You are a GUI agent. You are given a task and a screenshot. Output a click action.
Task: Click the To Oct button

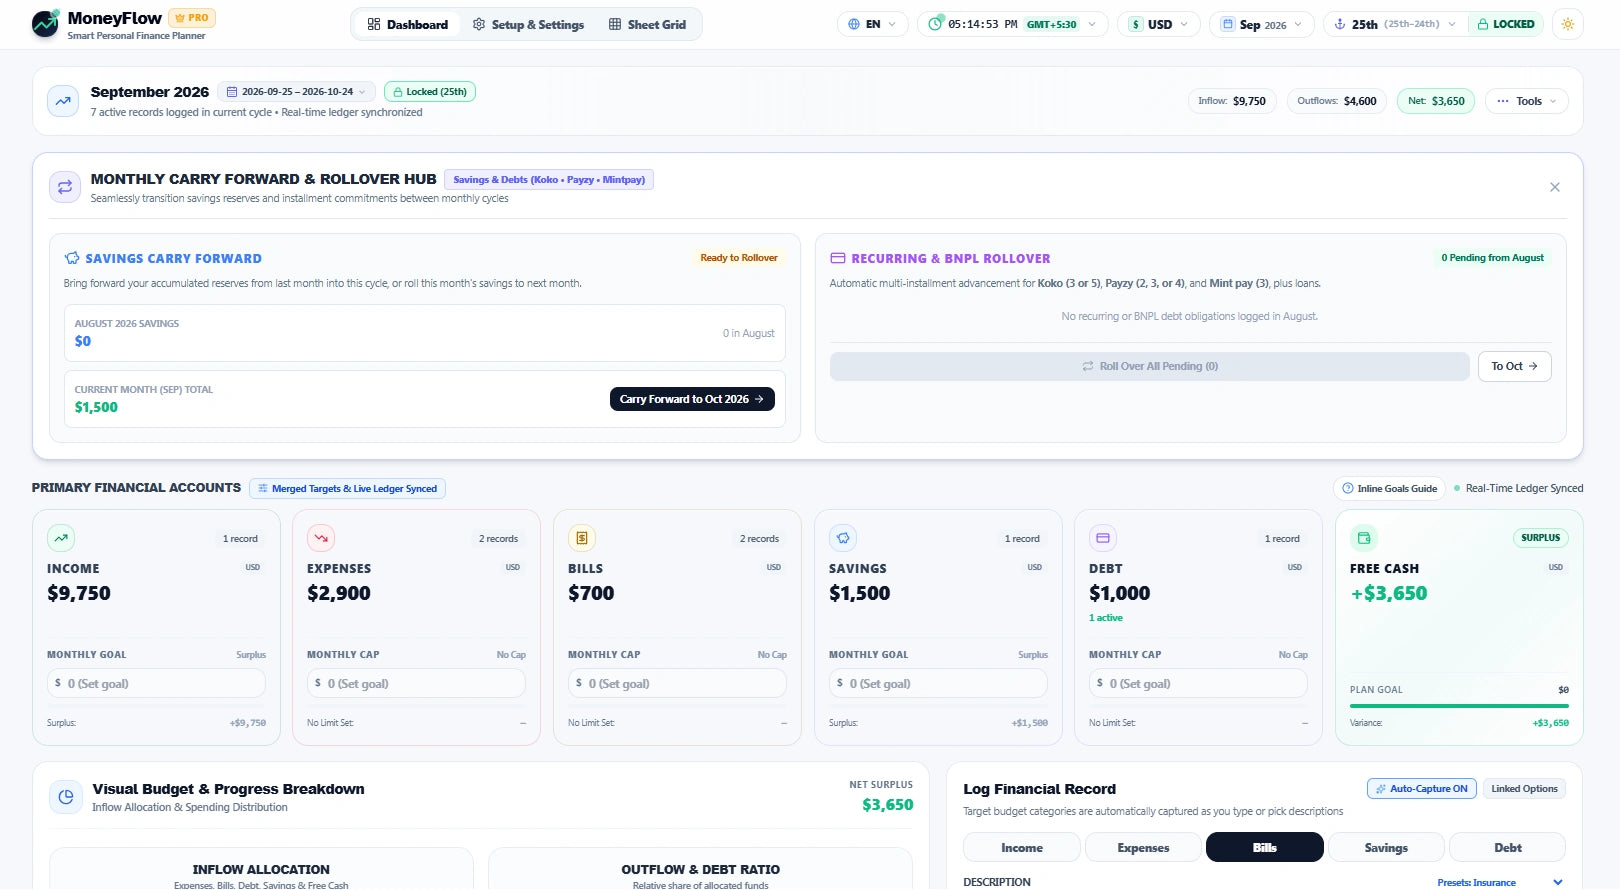[1514, 366]
